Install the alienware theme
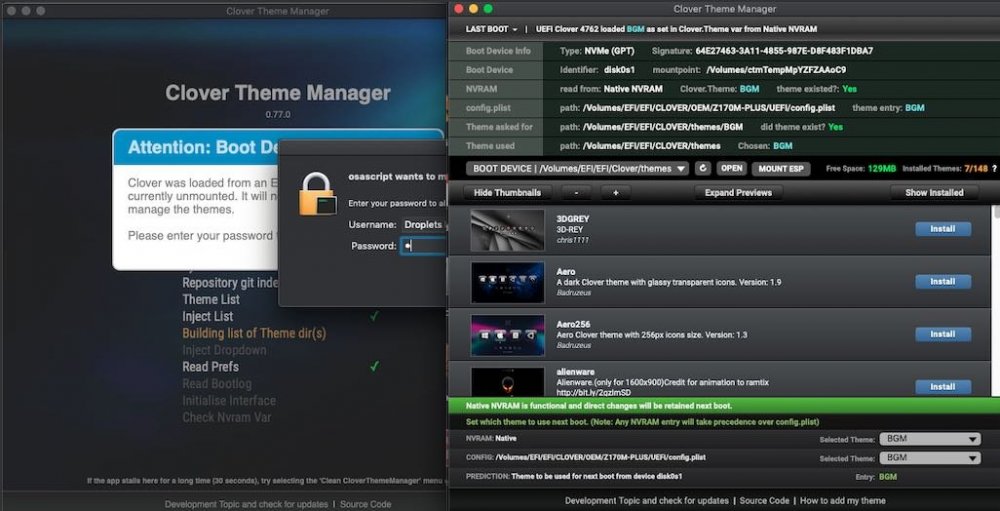This screenshot has height=511, width=1000. pos(943,387)
